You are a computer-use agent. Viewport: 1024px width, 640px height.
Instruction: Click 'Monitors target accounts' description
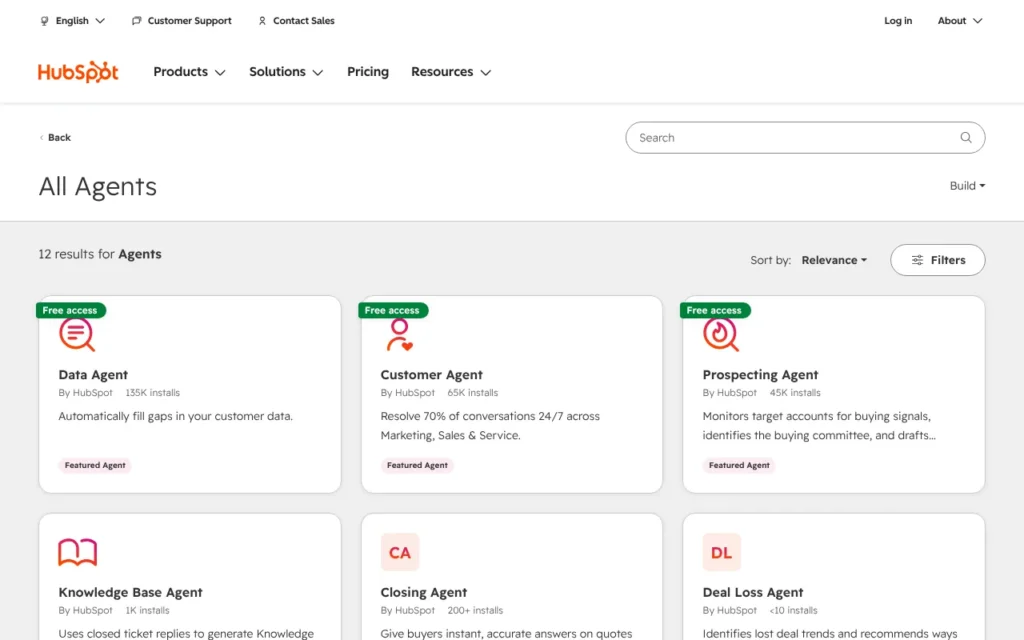click(819, 426)
